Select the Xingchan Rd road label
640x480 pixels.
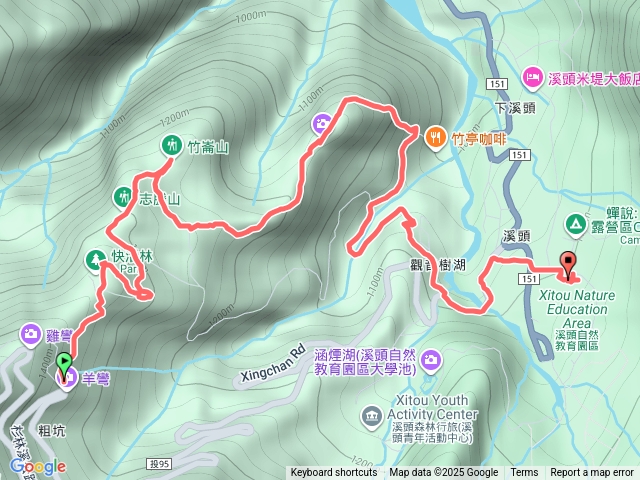click(273, 363)
